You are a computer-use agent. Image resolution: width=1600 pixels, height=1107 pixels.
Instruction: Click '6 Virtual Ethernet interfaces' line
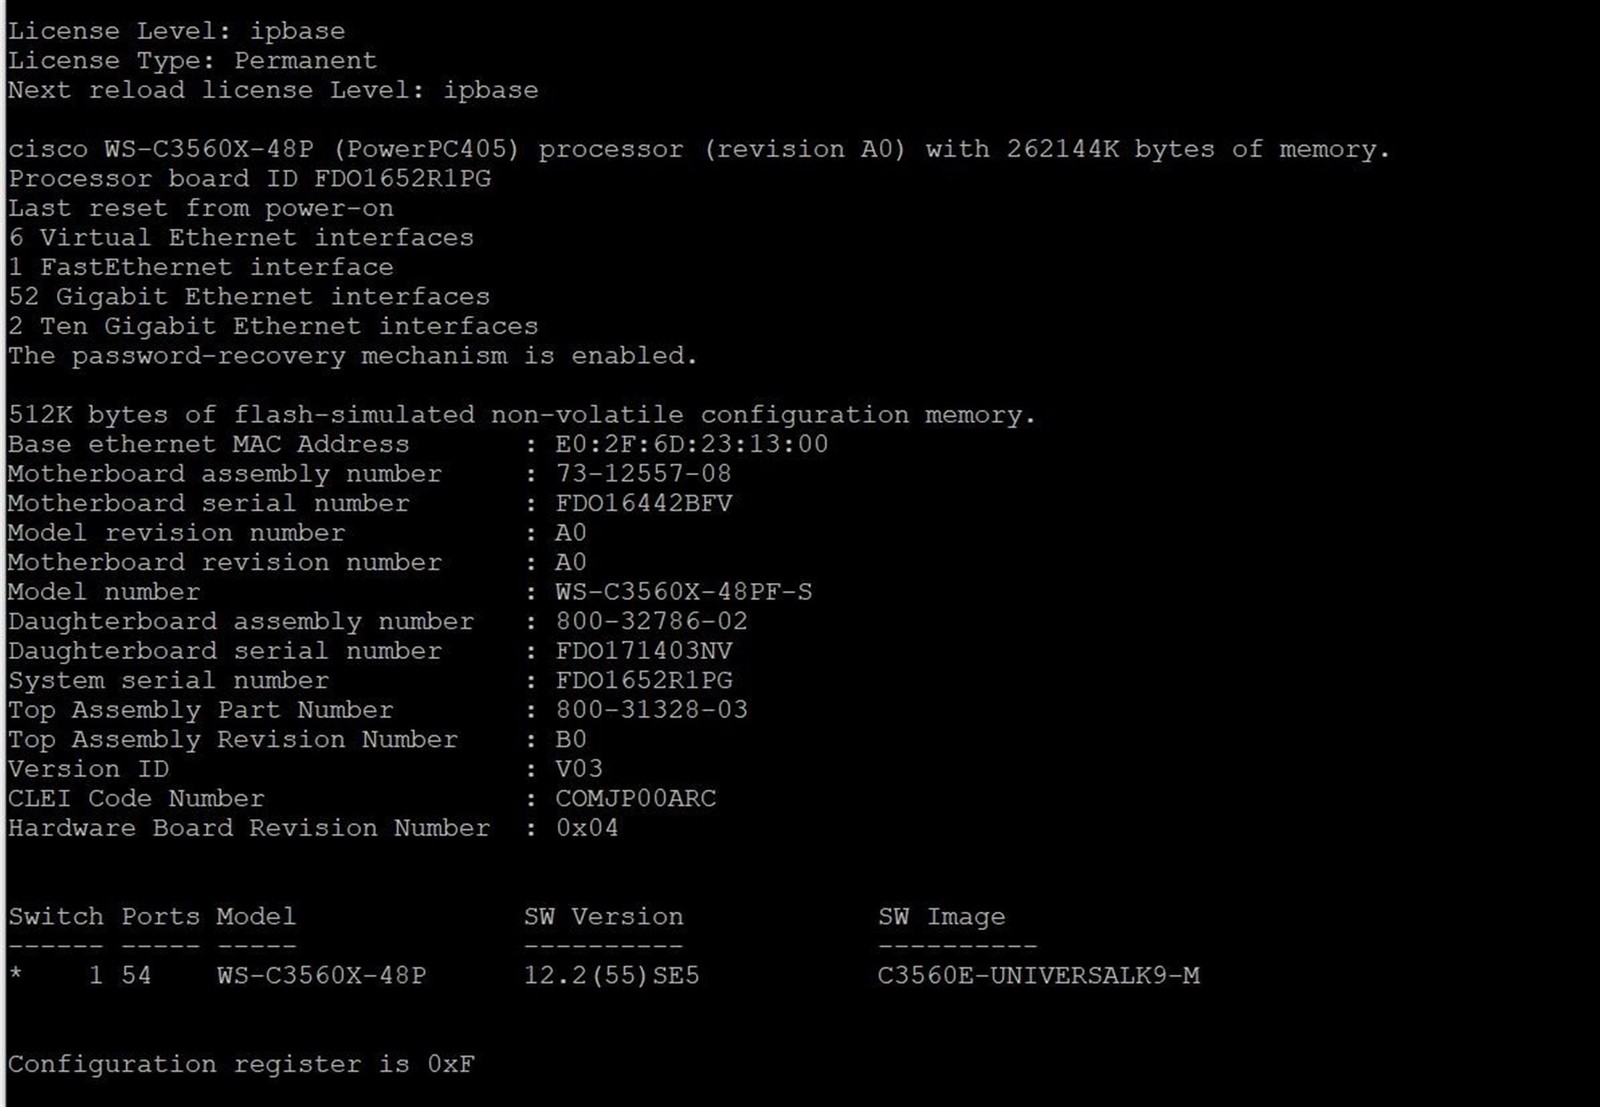click(241, 238)
